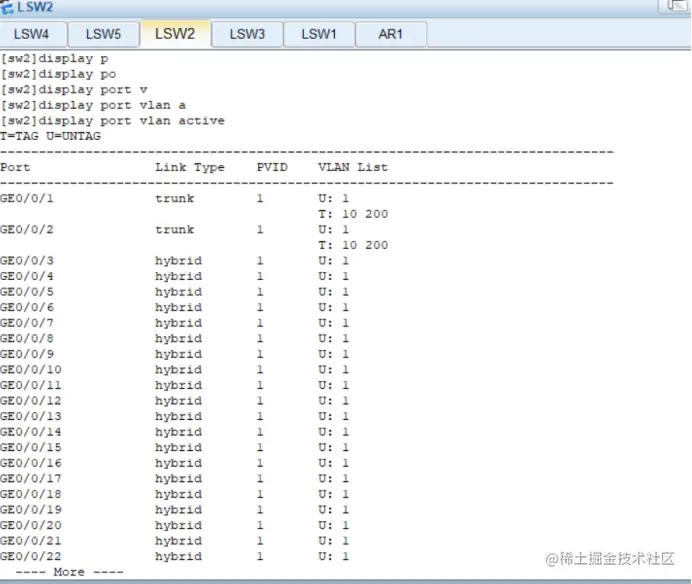
Task: Select the GE0/0/11 port entry
Action: [31, 385]
